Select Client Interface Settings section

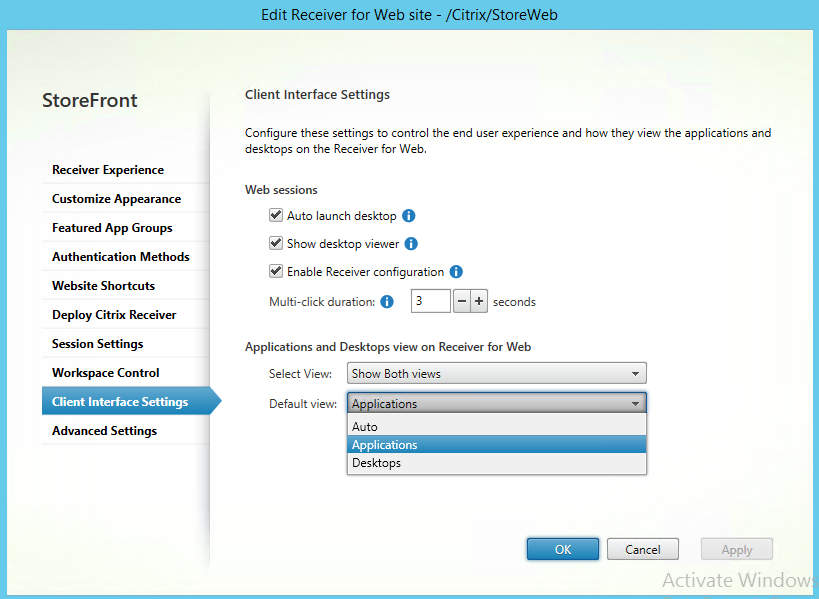(131, 402)
